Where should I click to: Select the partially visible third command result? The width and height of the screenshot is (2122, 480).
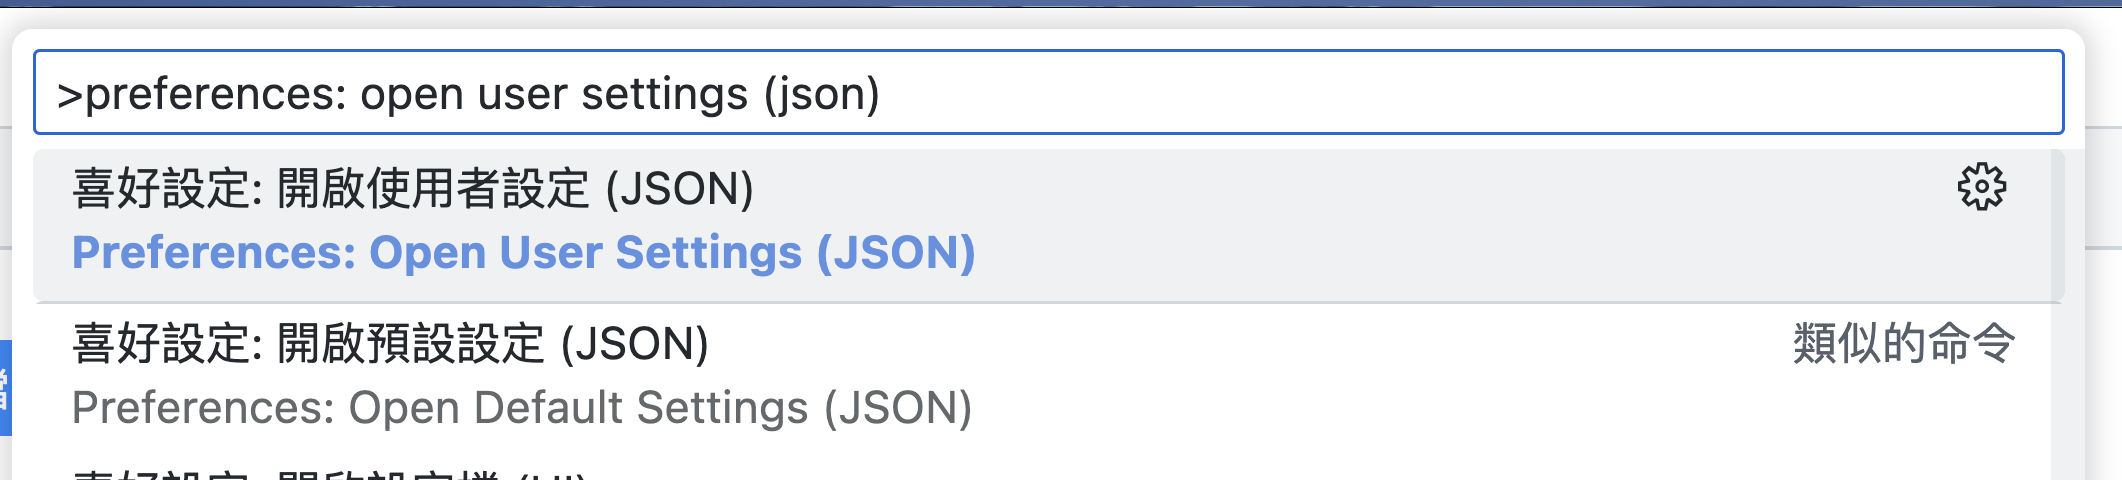(330, 472)
